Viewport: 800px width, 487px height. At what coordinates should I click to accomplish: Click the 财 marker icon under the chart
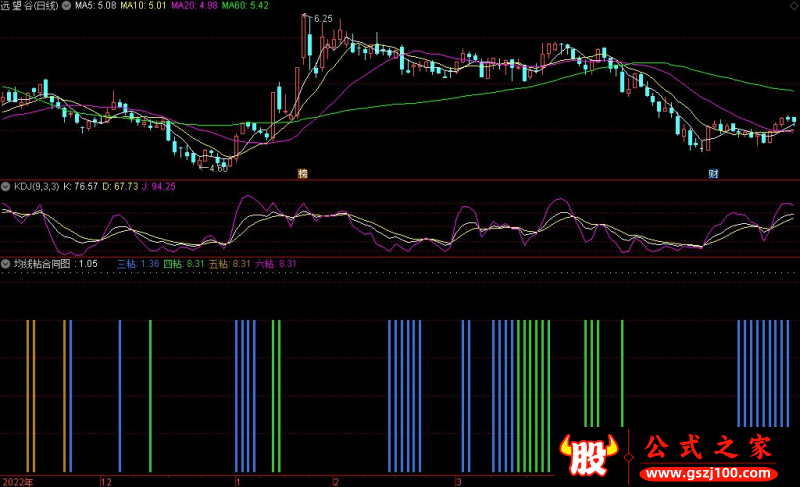click(x=713, y=173)
